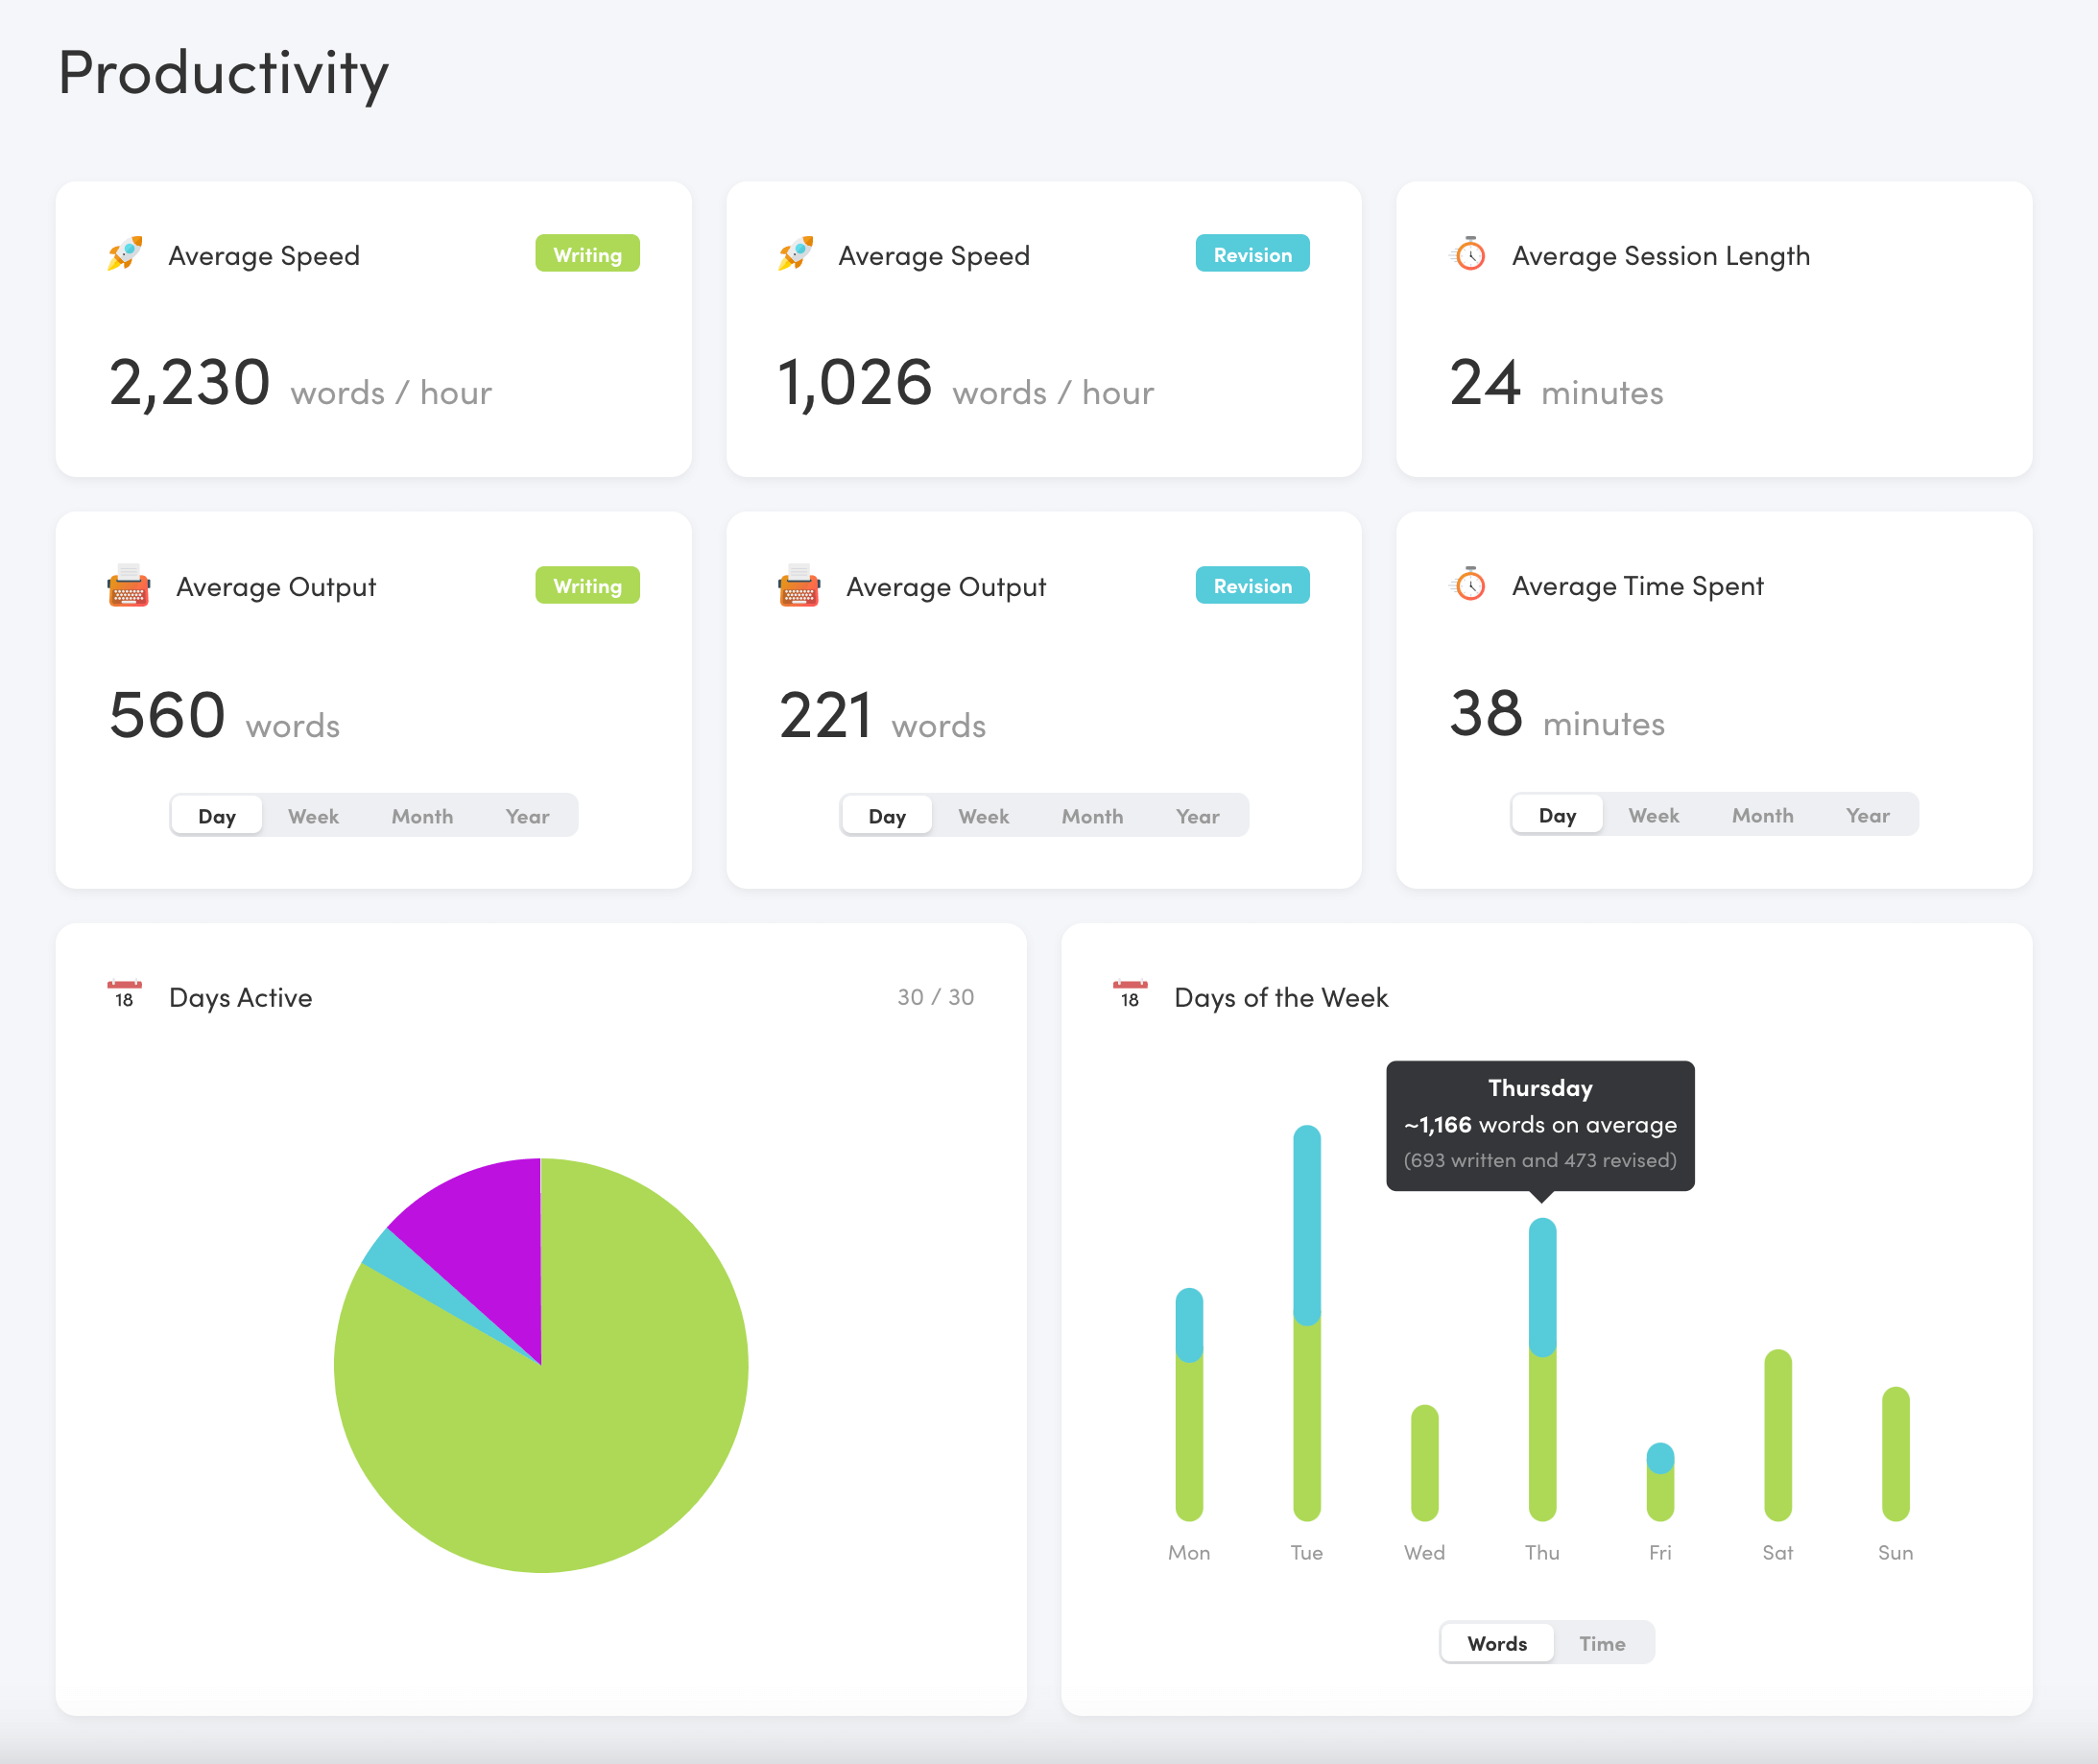
Task: Select the Writing badge on Average Speed card
Action: [x=586, y=253]
